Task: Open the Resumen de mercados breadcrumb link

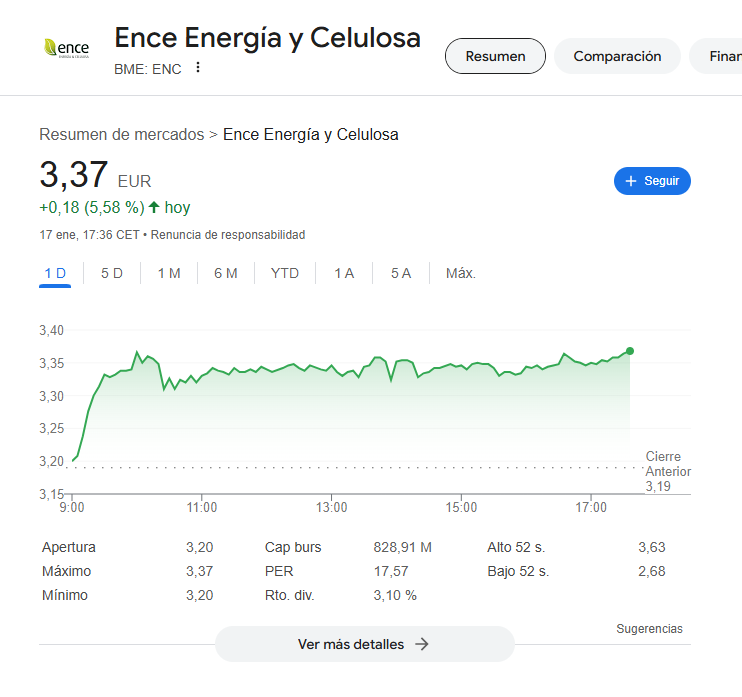Action: click(122, 134)
